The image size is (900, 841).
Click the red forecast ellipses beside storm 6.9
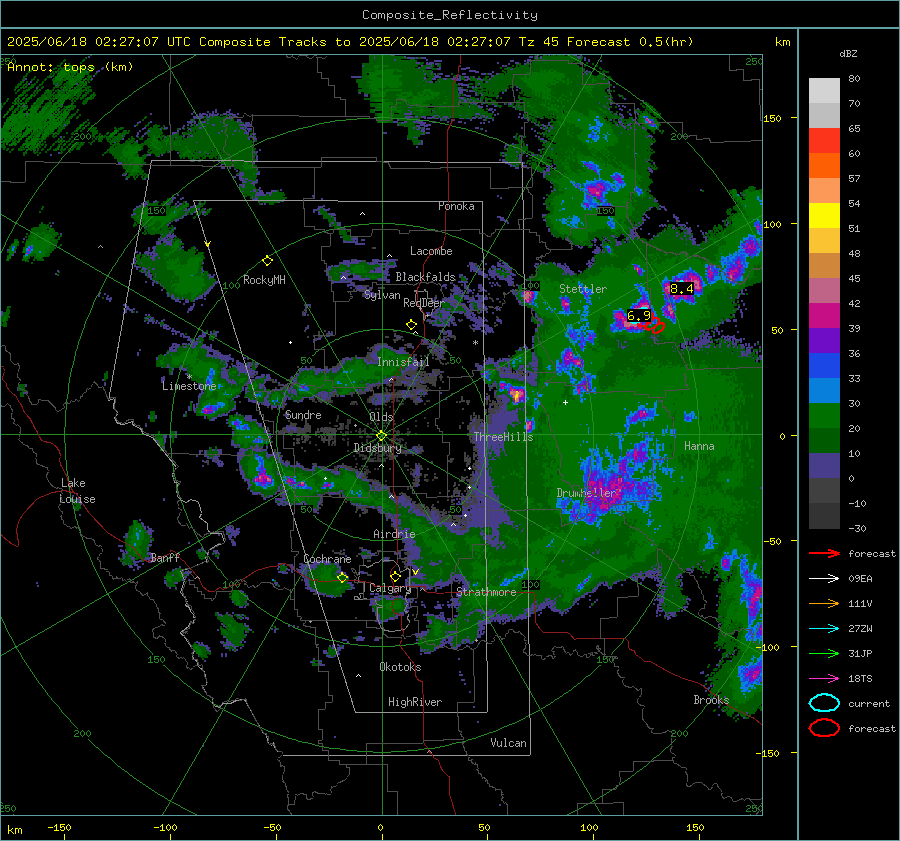654,327
